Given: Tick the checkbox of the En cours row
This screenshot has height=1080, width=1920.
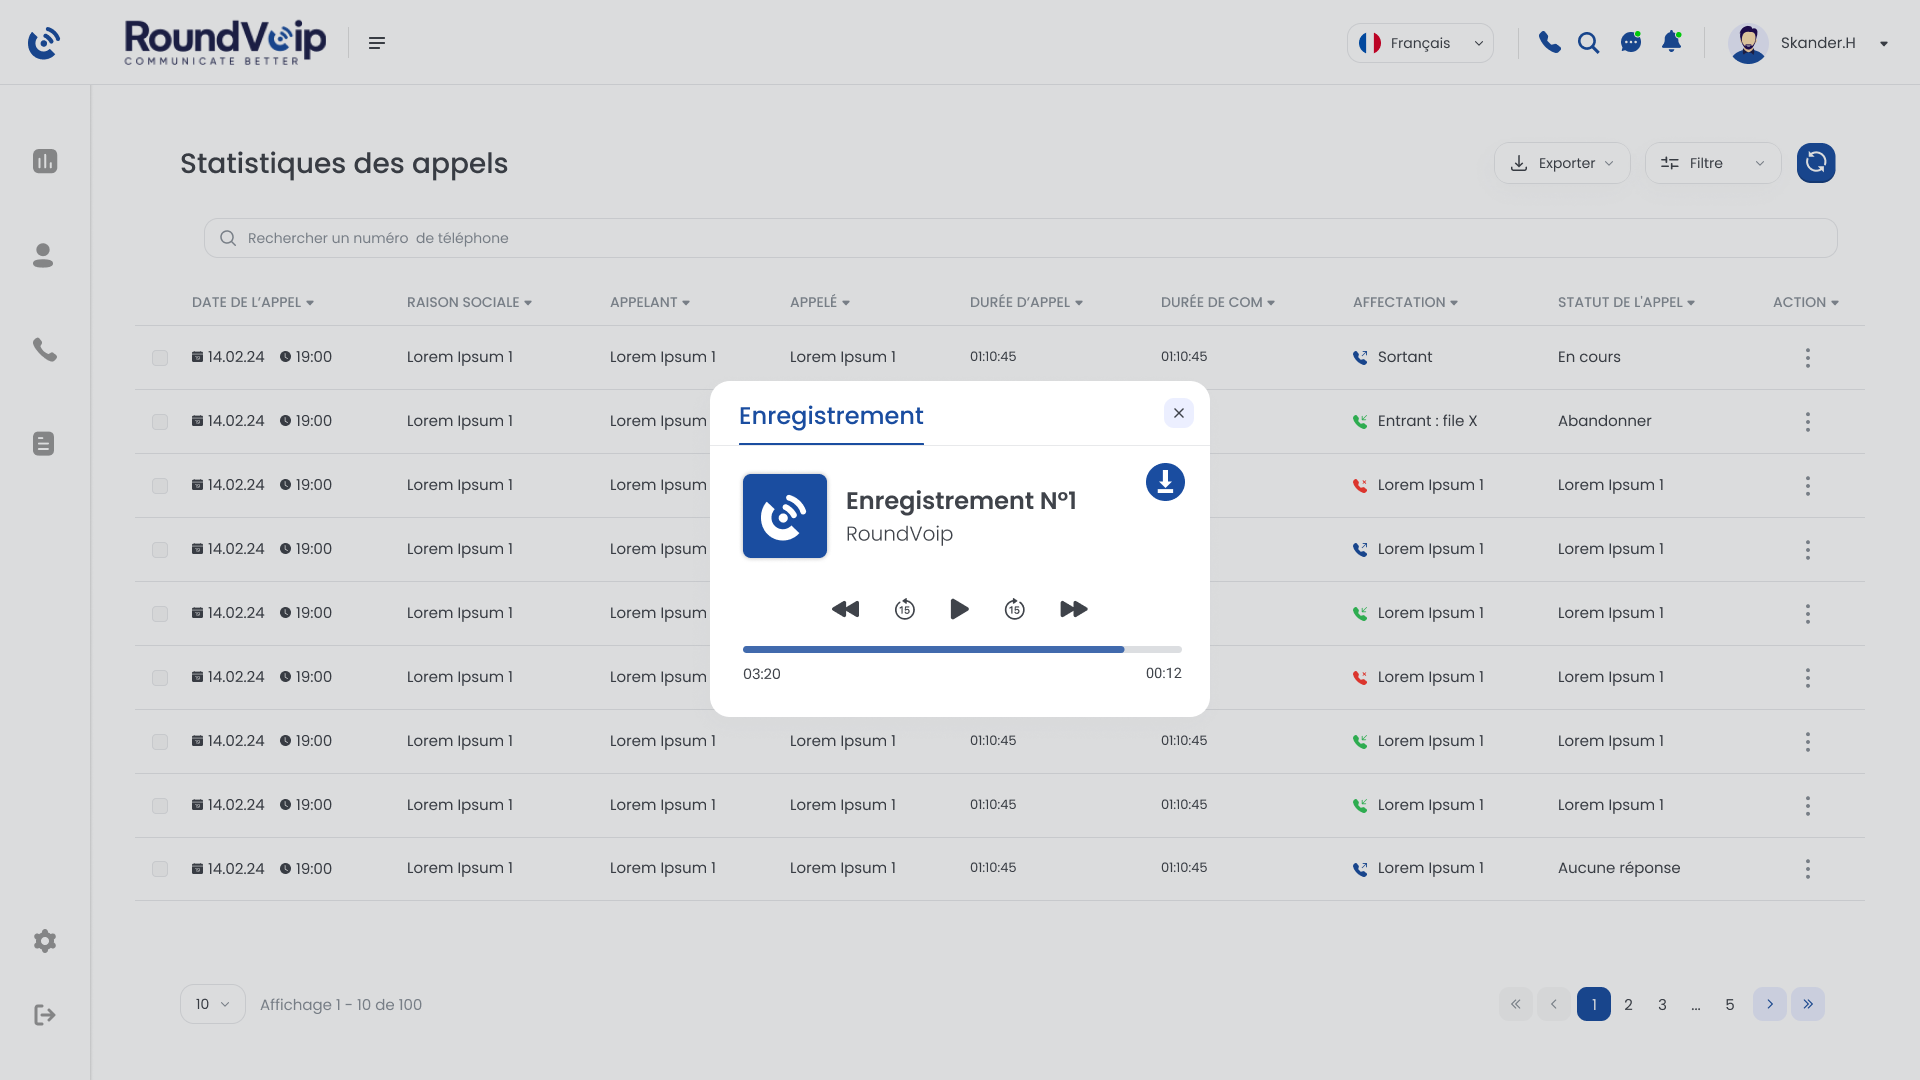Looking at the screenshot, I should [x=160, y=358].
